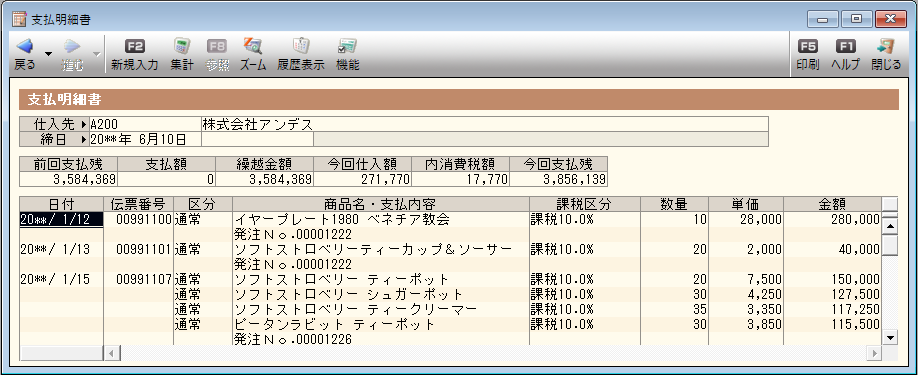Open the dropdown arrow beside 戻る

(x=48, y=54)
